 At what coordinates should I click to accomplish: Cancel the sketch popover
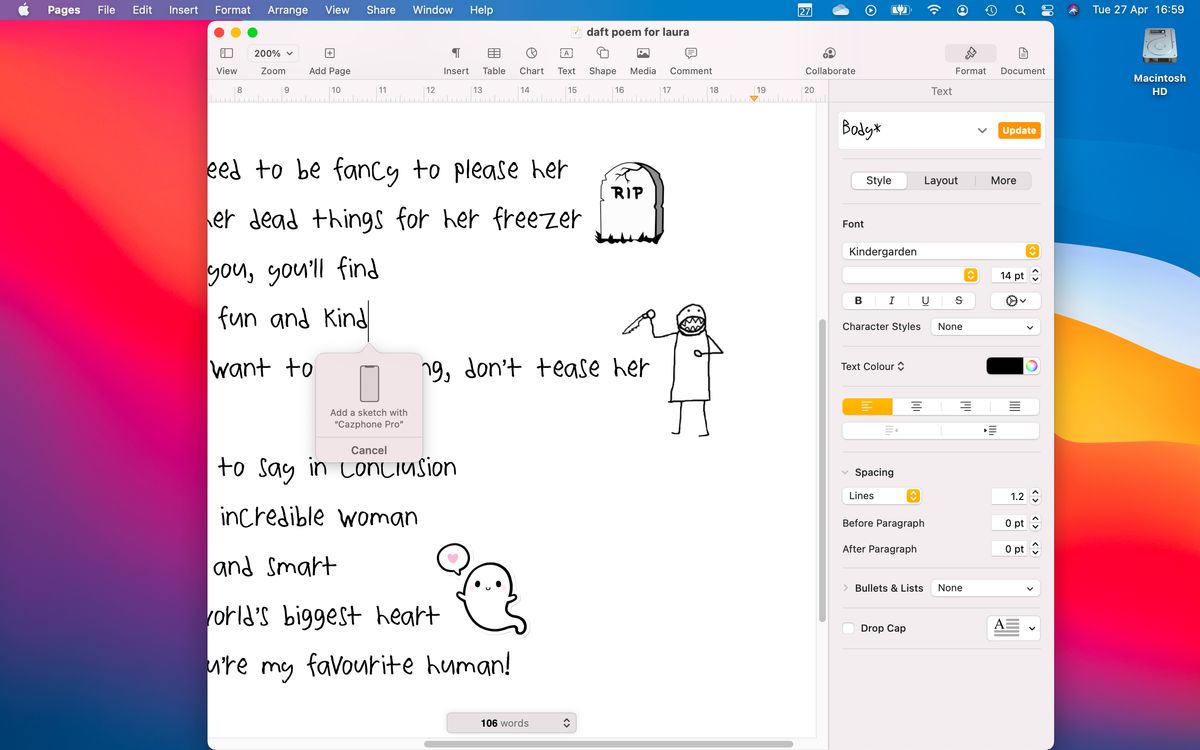point(368,450)
